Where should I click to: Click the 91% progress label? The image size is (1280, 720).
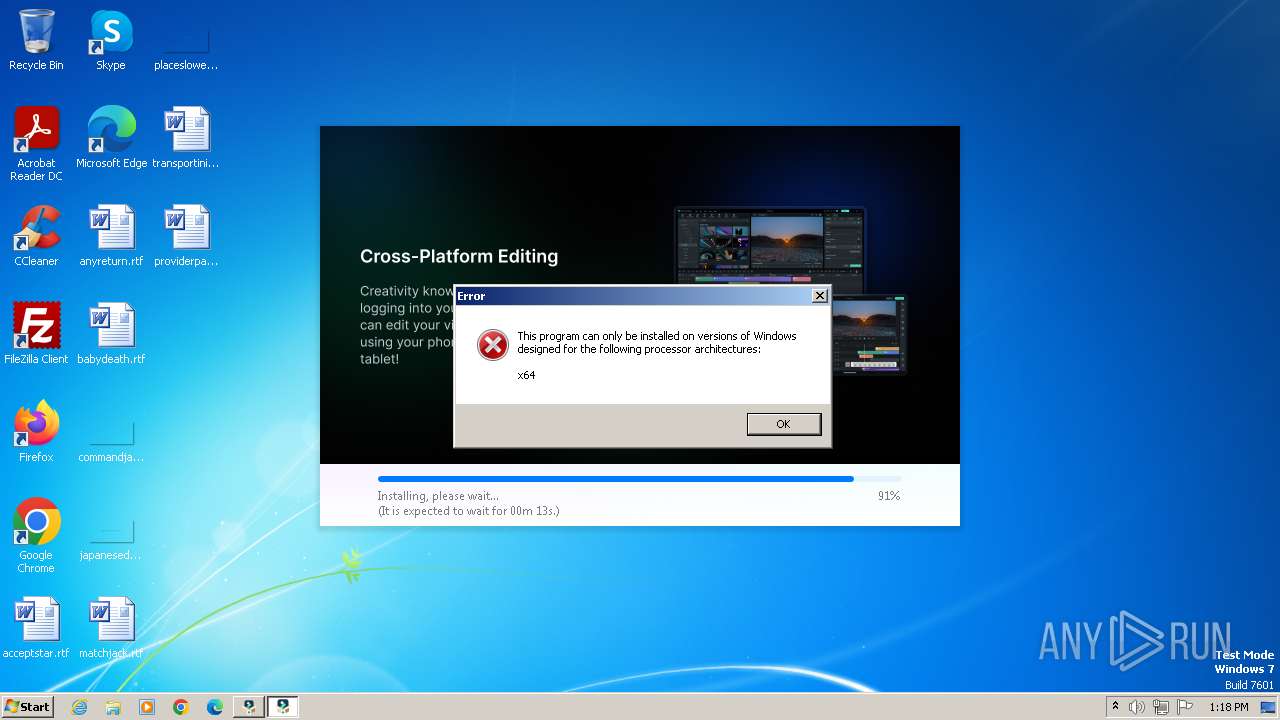pos(889,496)
